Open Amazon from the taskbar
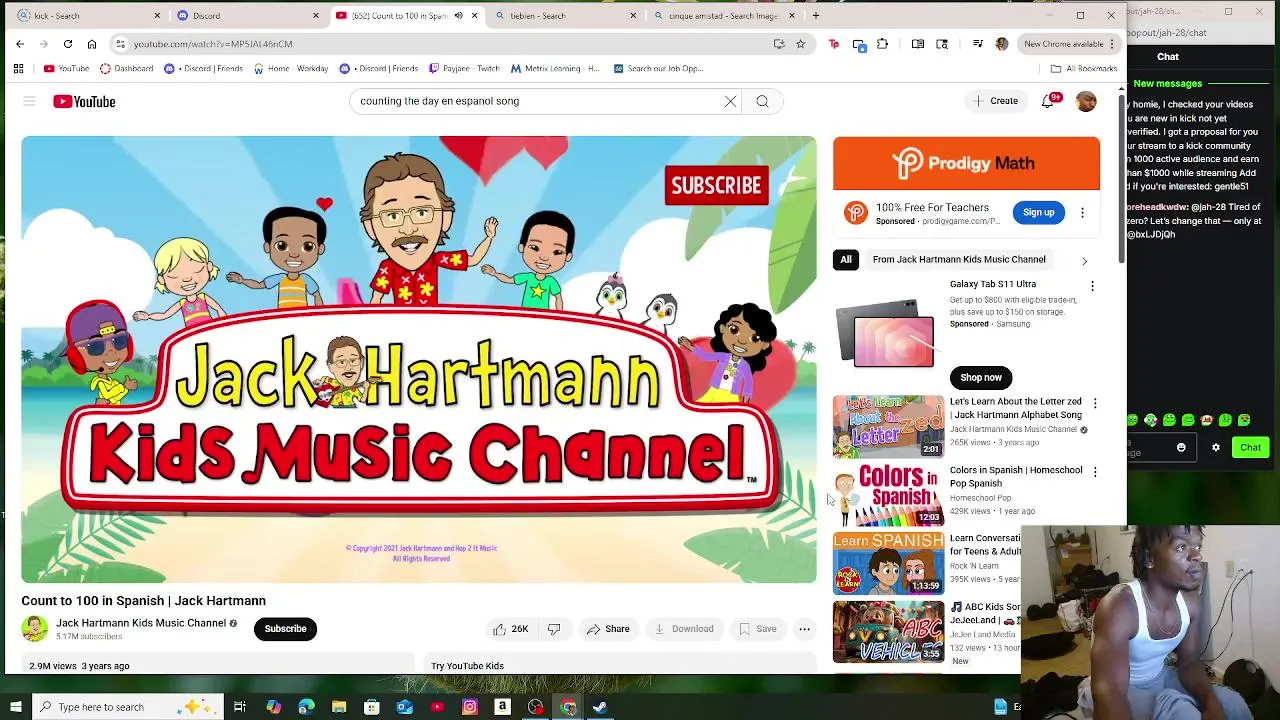 click(502, 707)
